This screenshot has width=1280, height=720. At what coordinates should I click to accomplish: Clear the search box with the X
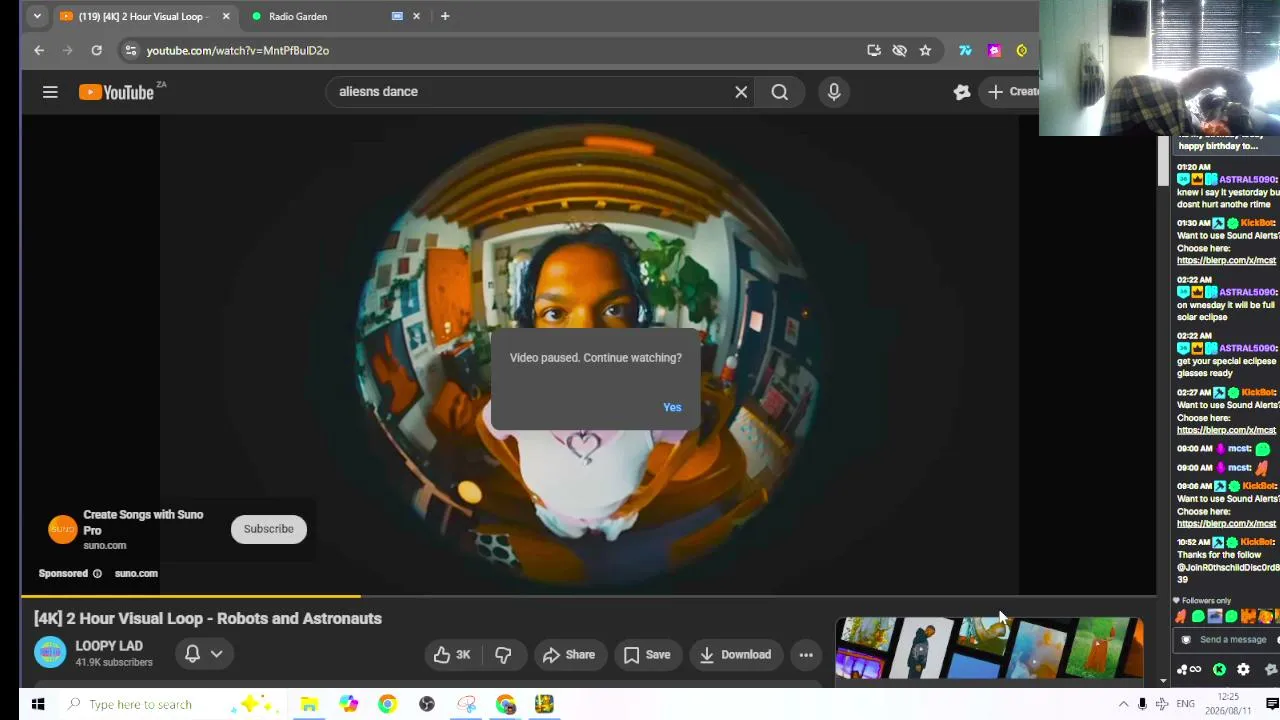pos(741,92)
